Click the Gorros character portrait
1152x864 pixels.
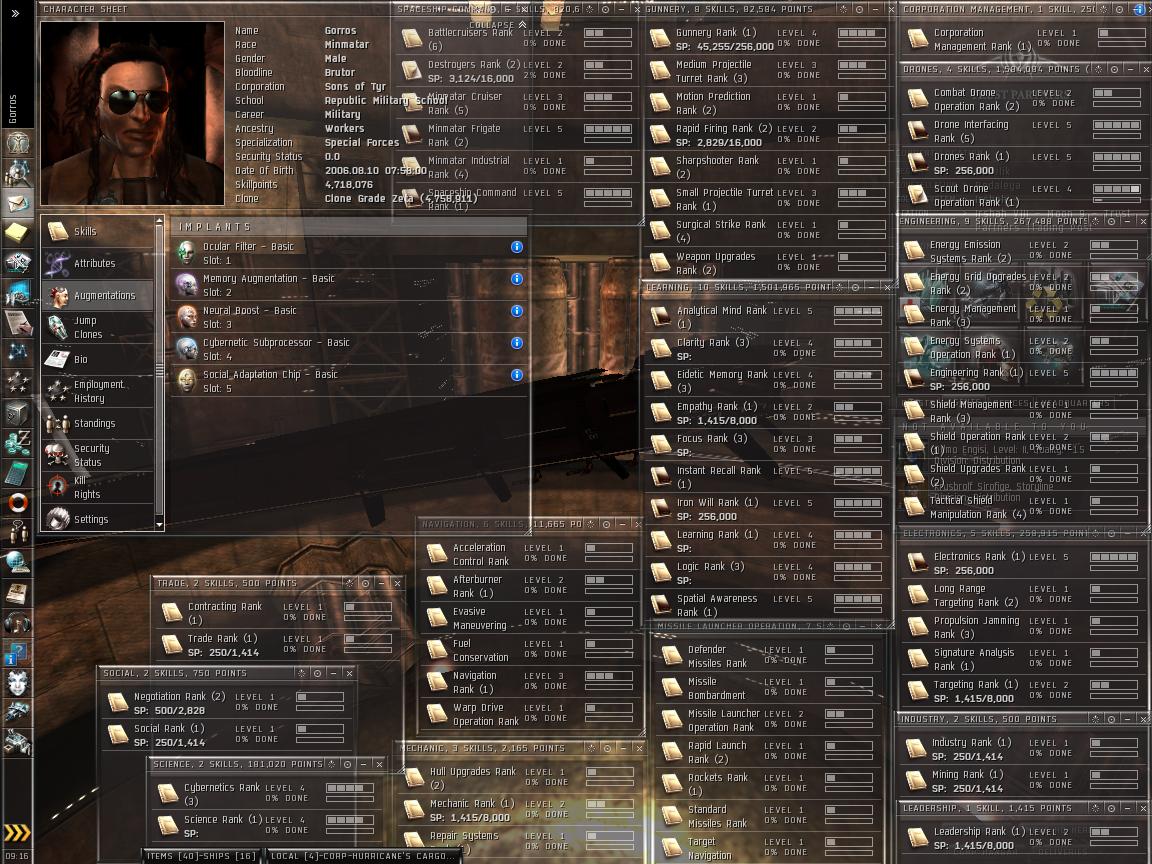point(132,113)
